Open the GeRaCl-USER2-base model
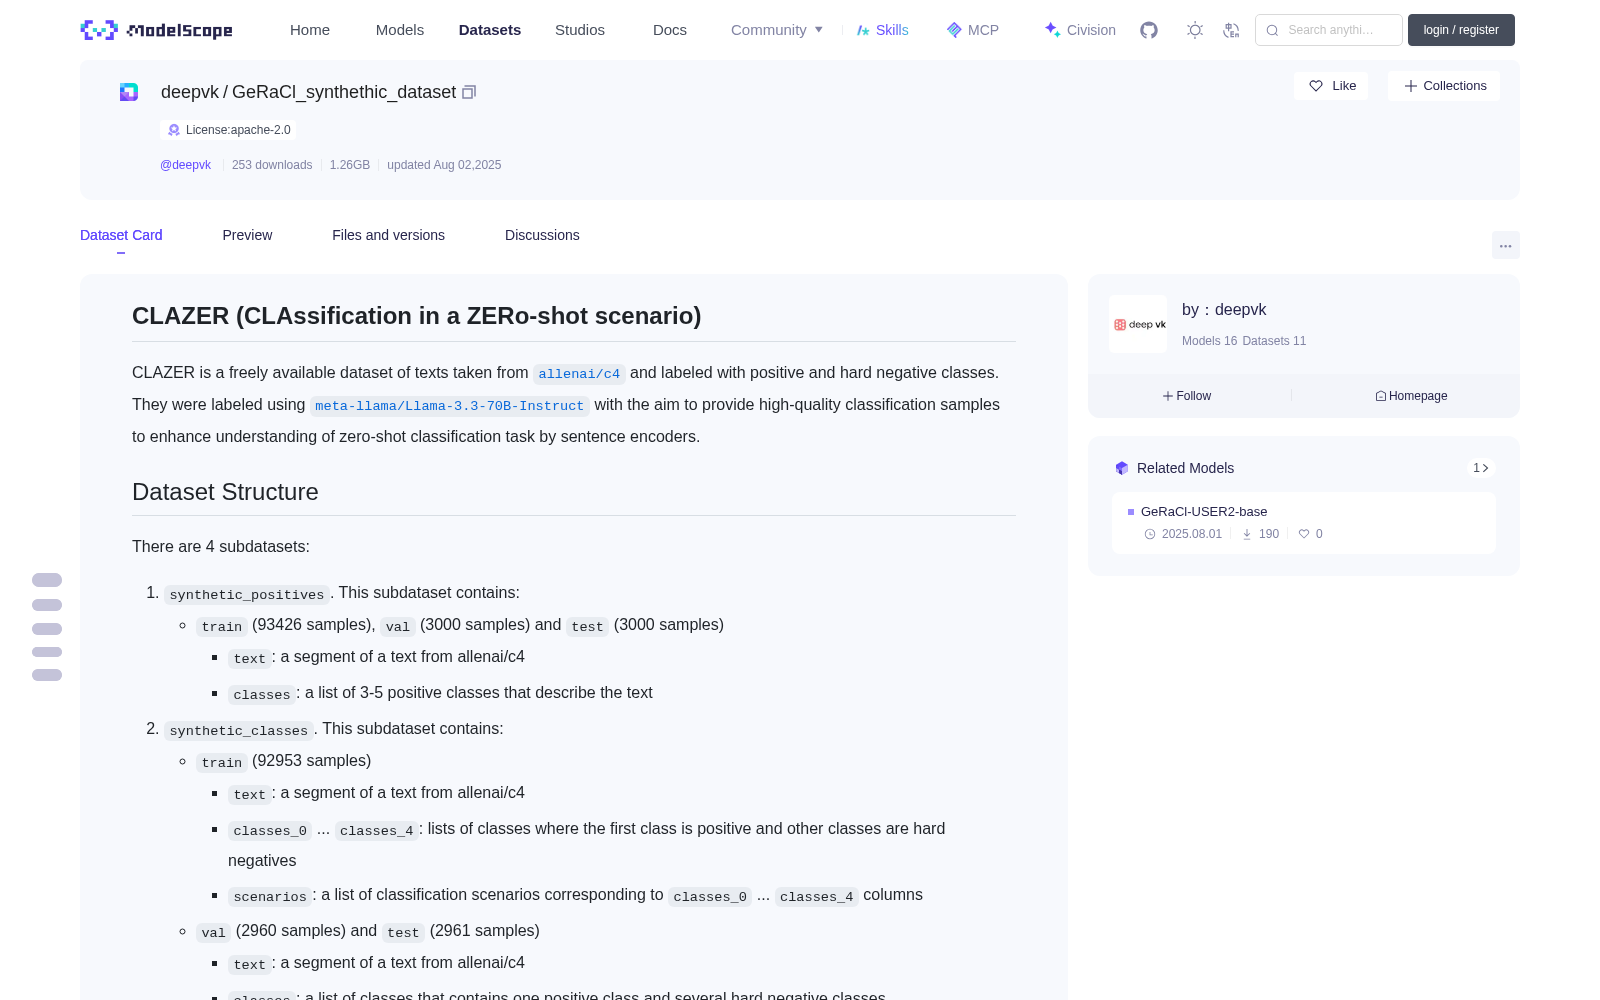The width and height of the screenshot is (1600, 1000). coord(1204,511)
